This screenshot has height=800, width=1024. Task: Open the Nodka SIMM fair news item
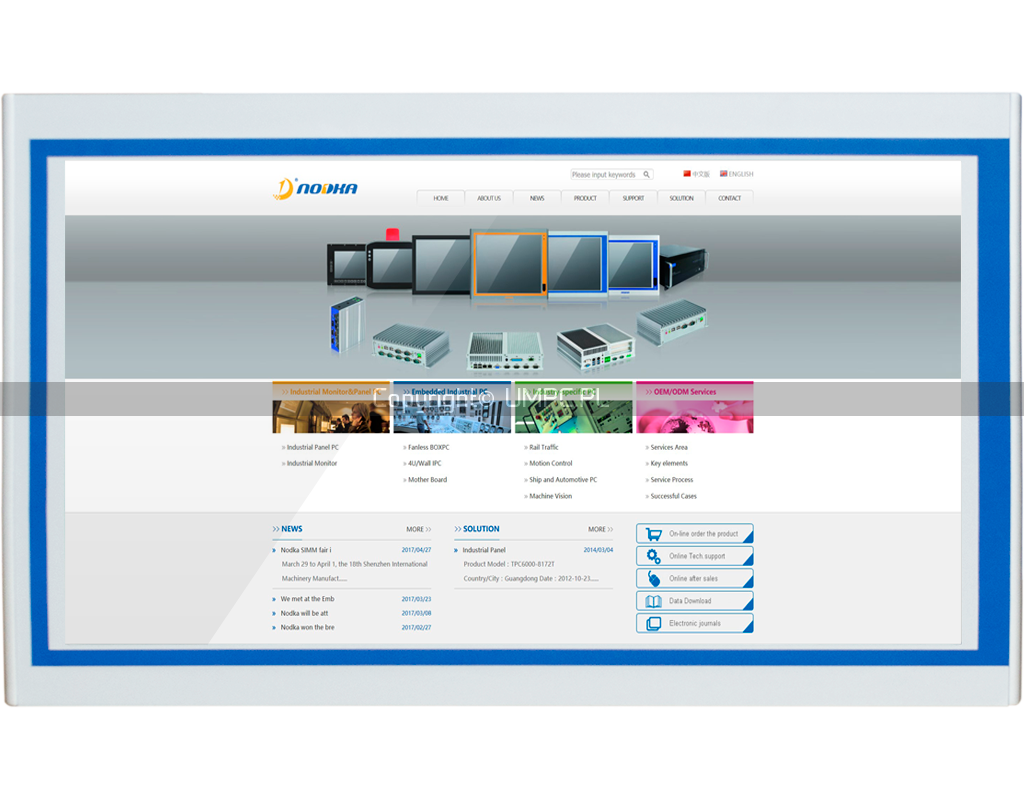[x=306, y=550]
